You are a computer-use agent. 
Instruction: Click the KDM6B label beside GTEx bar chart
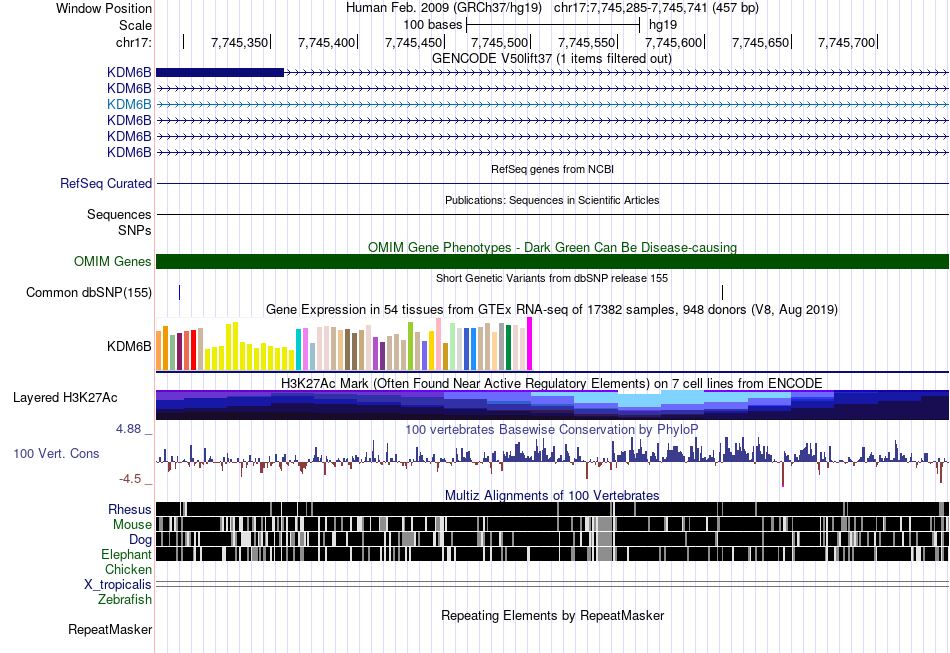[129, 346]
